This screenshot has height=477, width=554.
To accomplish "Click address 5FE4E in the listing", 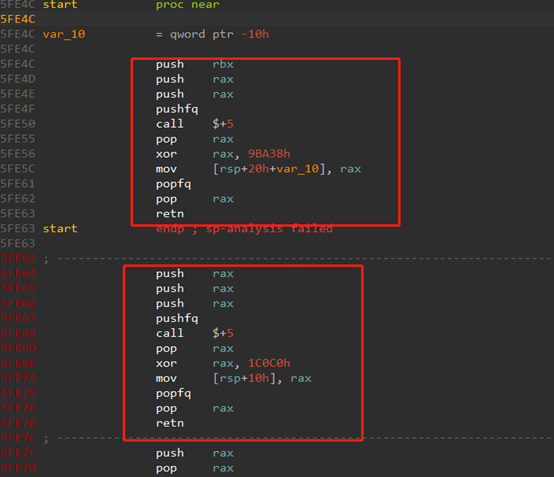I will coord(18,94).
